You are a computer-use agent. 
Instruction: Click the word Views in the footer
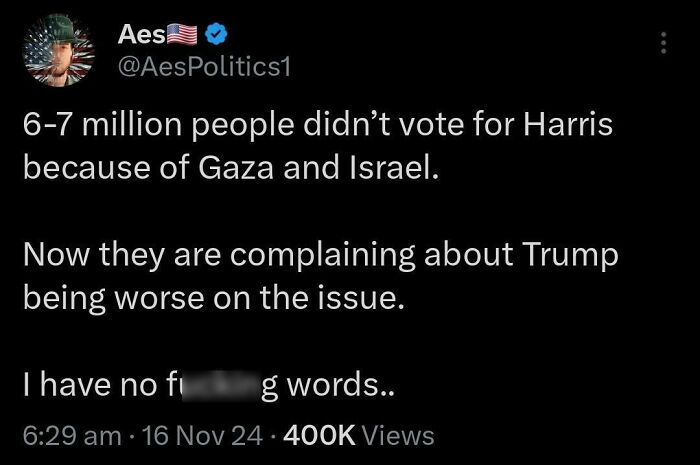coord(400,436)
